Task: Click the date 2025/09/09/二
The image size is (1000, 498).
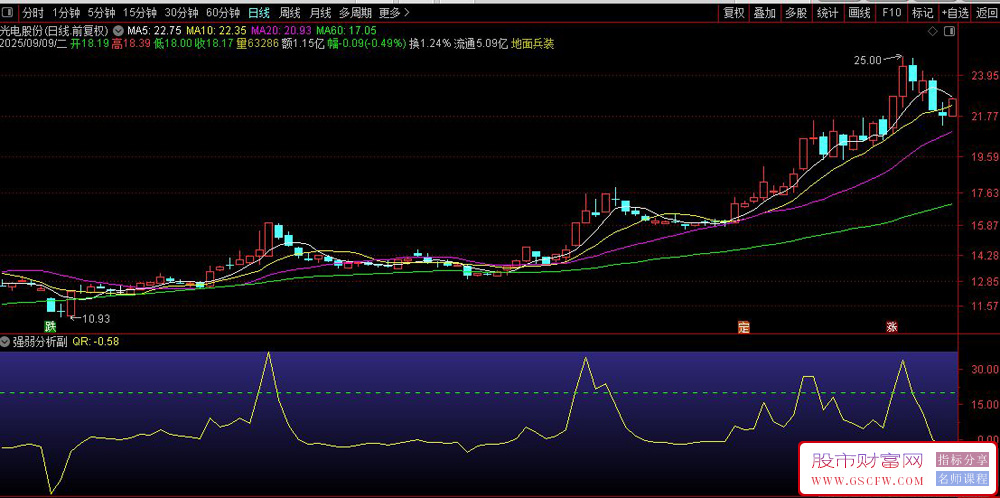Action: [34, 43]
